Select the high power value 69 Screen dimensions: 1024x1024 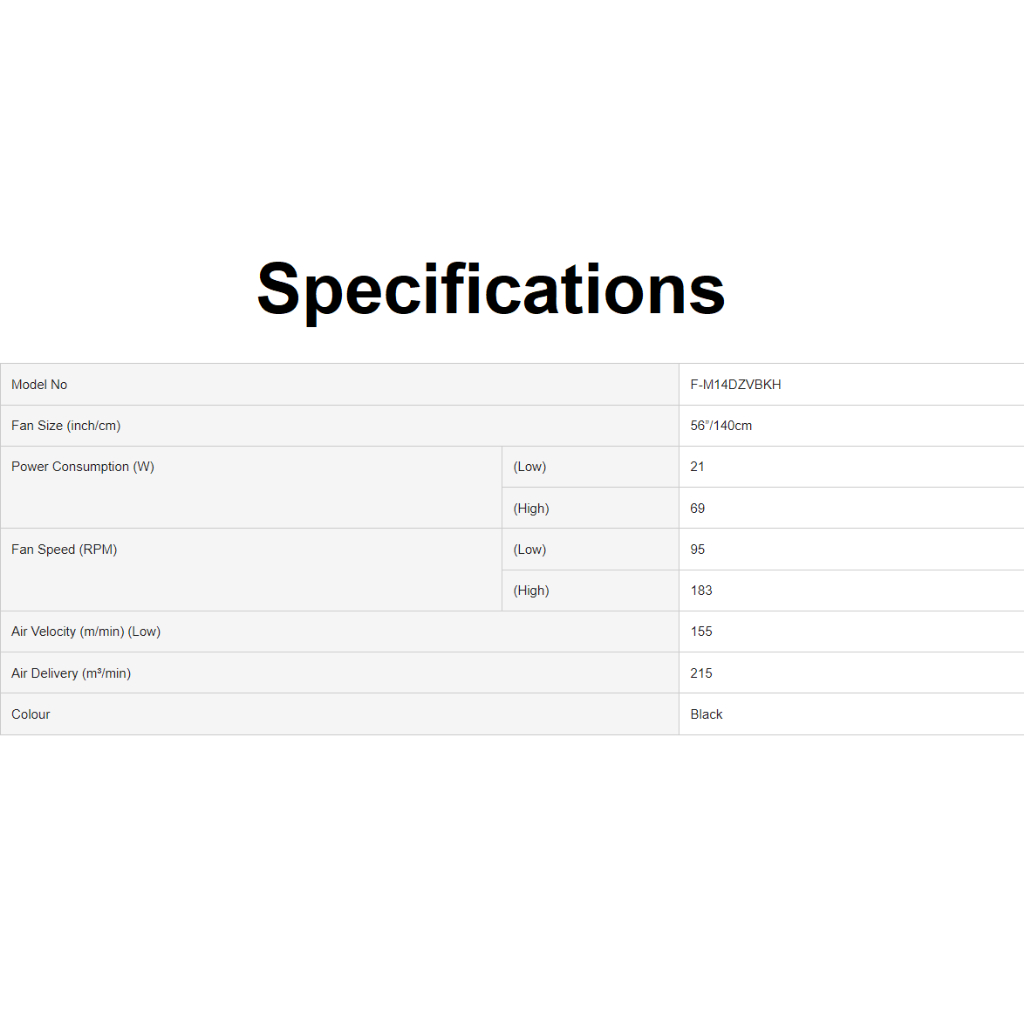[698, 509]
